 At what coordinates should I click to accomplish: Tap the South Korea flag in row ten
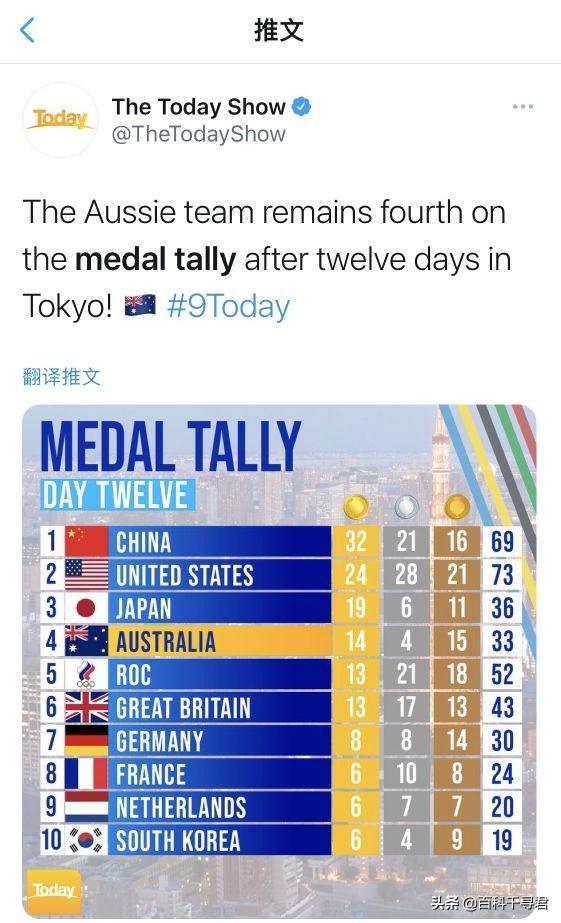87,839
